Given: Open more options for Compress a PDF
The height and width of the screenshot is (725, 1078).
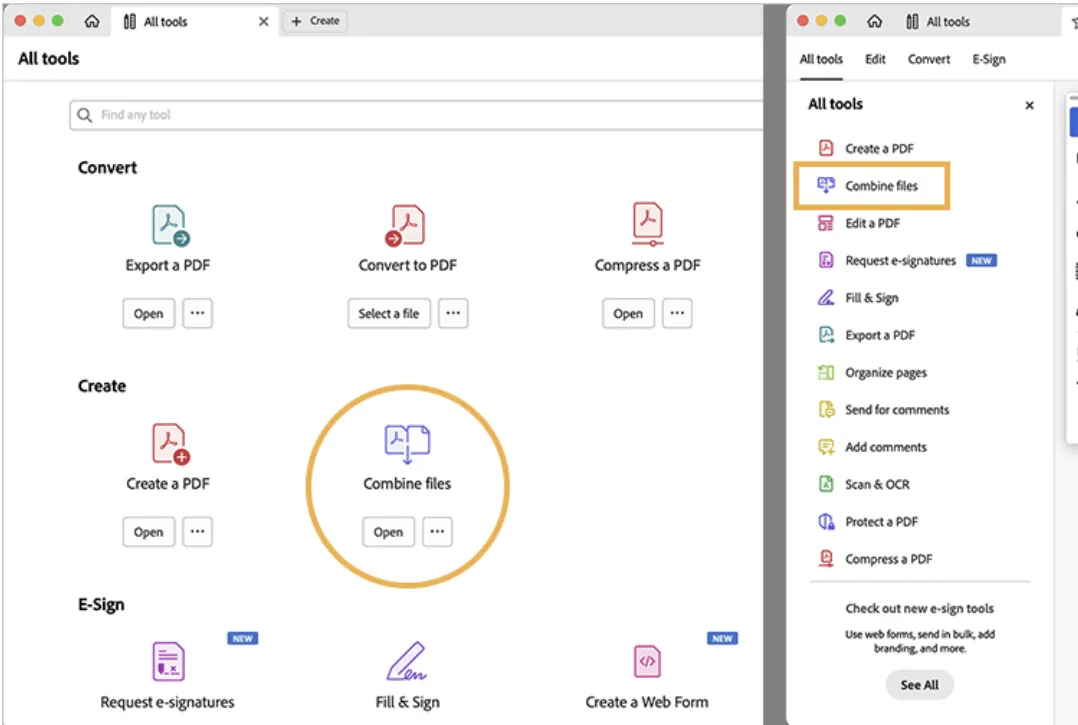Looking at the screenshot, I should [677, 313].
